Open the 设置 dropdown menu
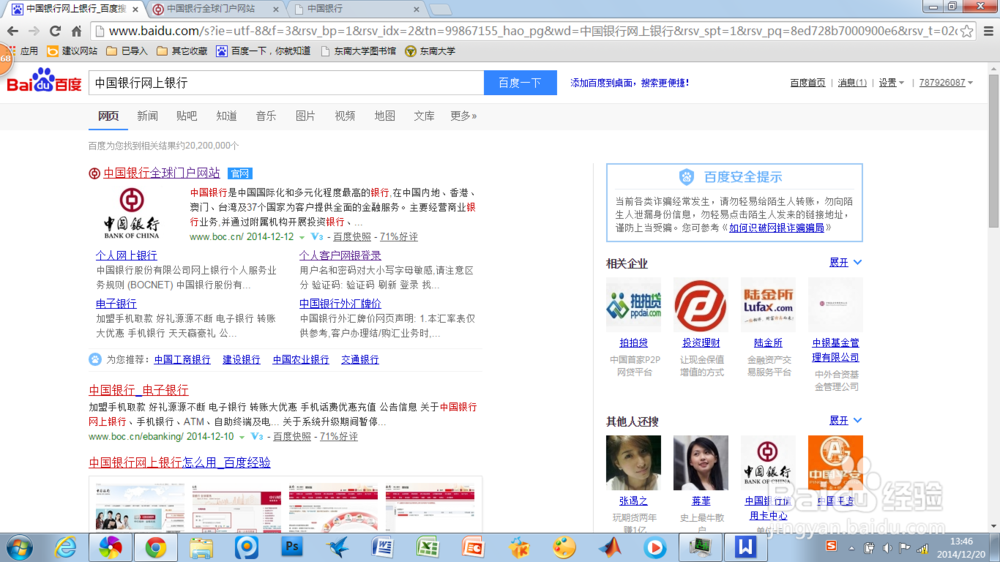The width and height of the screenshot is (1000, 562). (891, 82)
